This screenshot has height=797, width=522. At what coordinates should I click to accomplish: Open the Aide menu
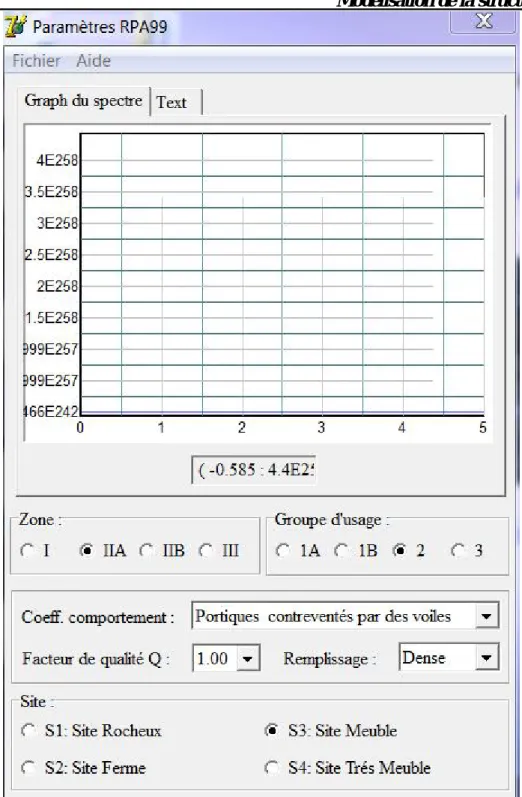click(x=94, y=61)
